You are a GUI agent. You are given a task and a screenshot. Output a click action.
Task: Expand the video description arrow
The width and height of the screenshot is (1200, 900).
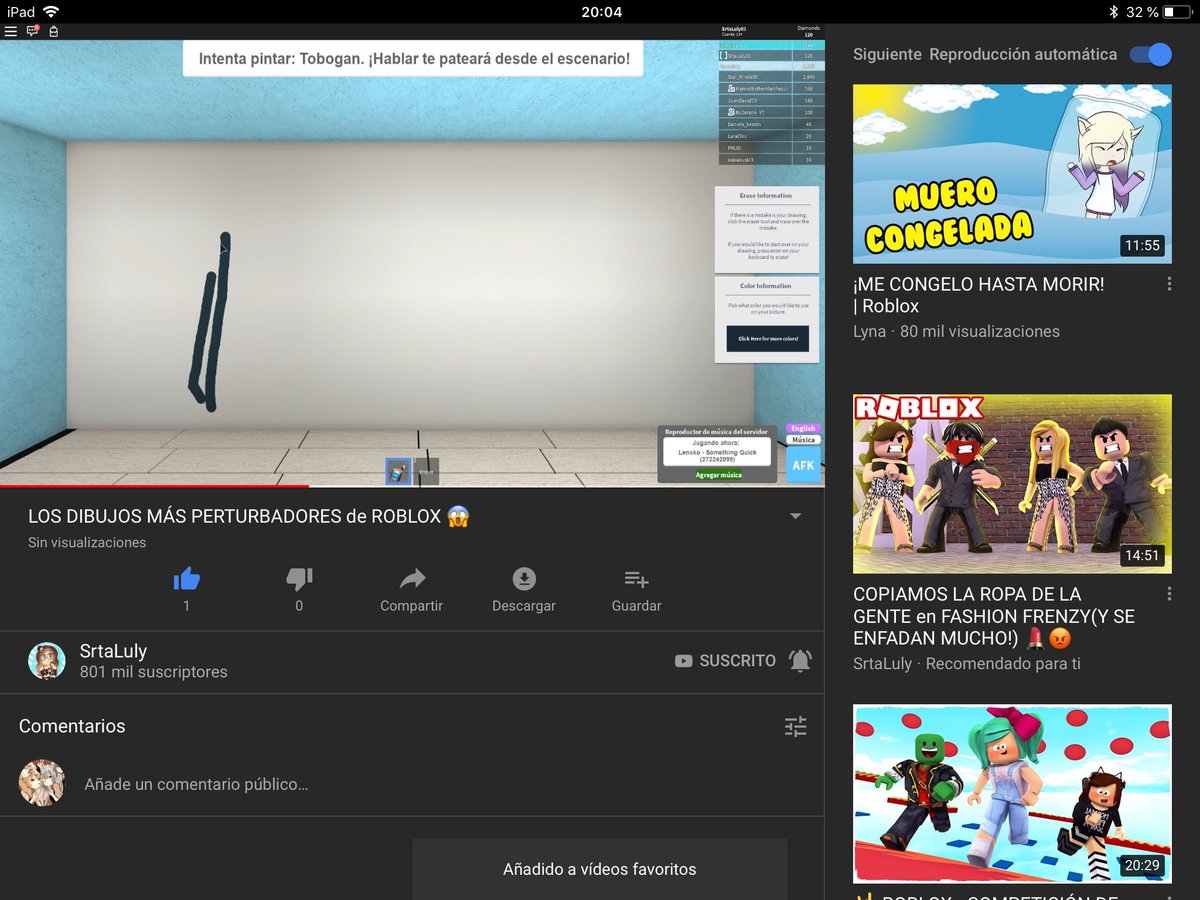point(796,516)
